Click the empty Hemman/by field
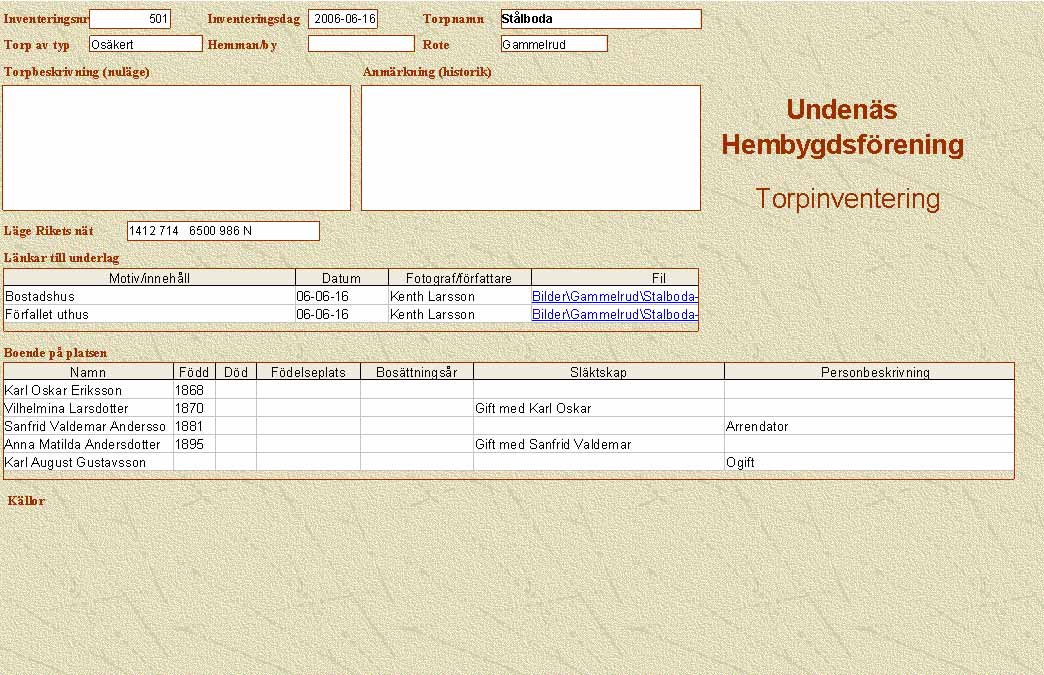Viewport: 1044px width, 675px height. [x=361, y=44]
